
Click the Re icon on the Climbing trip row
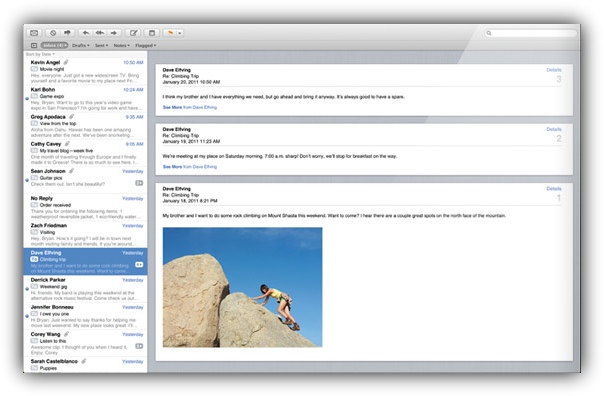tap(34, 259)
